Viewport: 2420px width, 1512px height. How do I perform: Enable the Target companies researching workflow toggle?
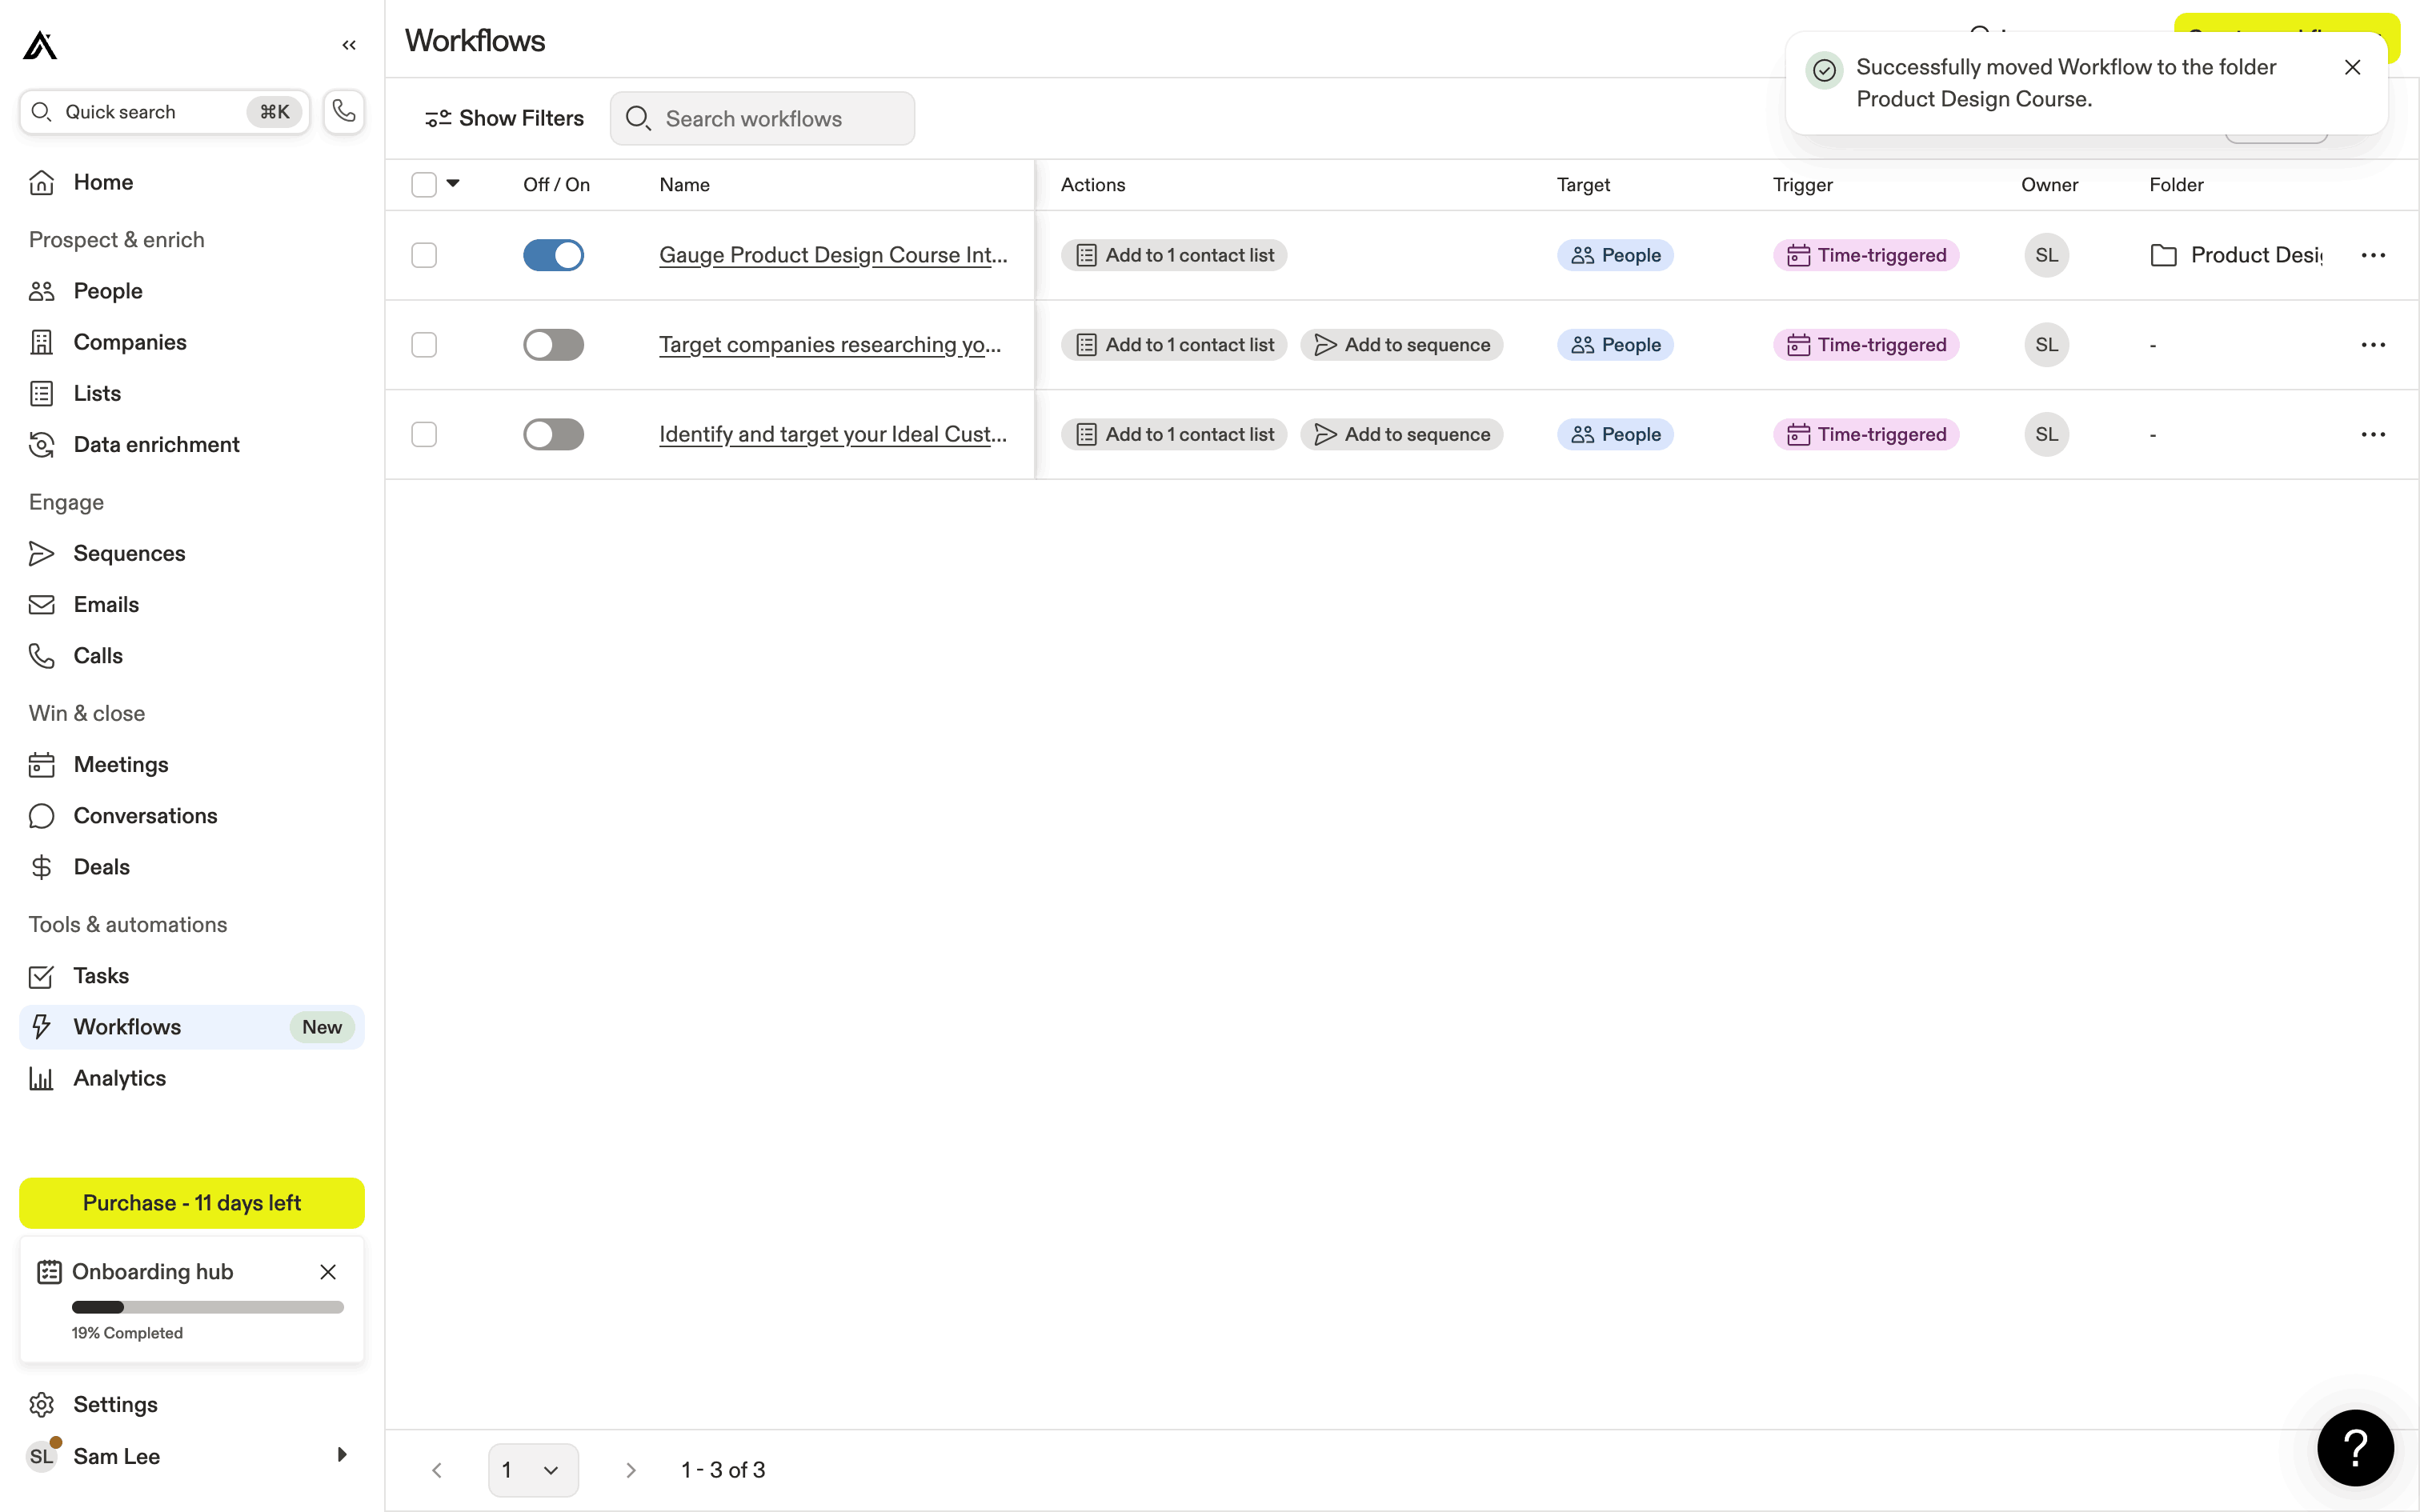click(x=553, y=345)
